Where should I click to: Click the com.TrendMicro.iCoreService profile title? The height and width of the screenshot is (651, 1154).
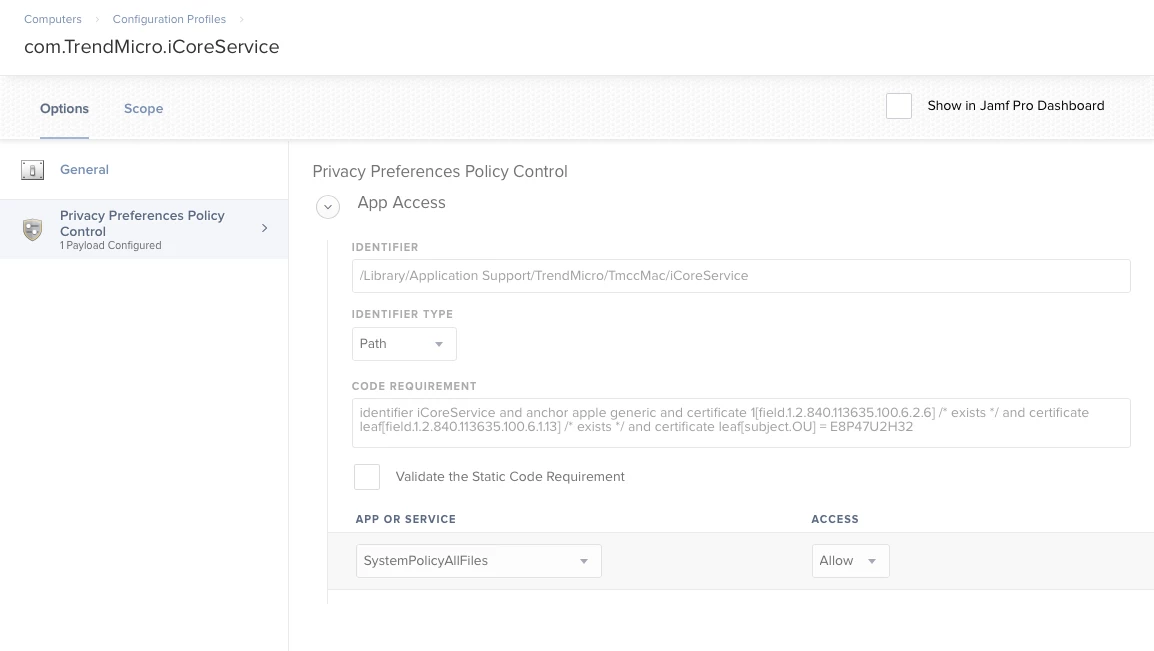[x=152, y=47]
